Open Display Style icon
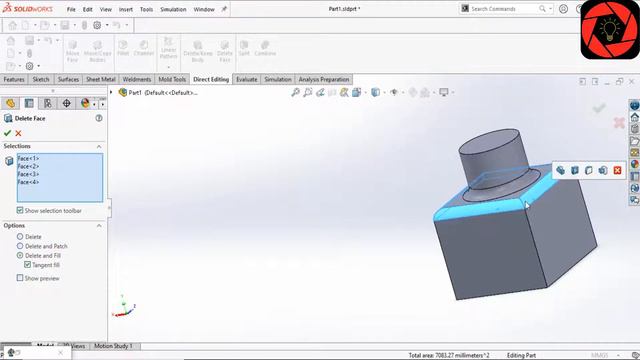 [376, 93]
